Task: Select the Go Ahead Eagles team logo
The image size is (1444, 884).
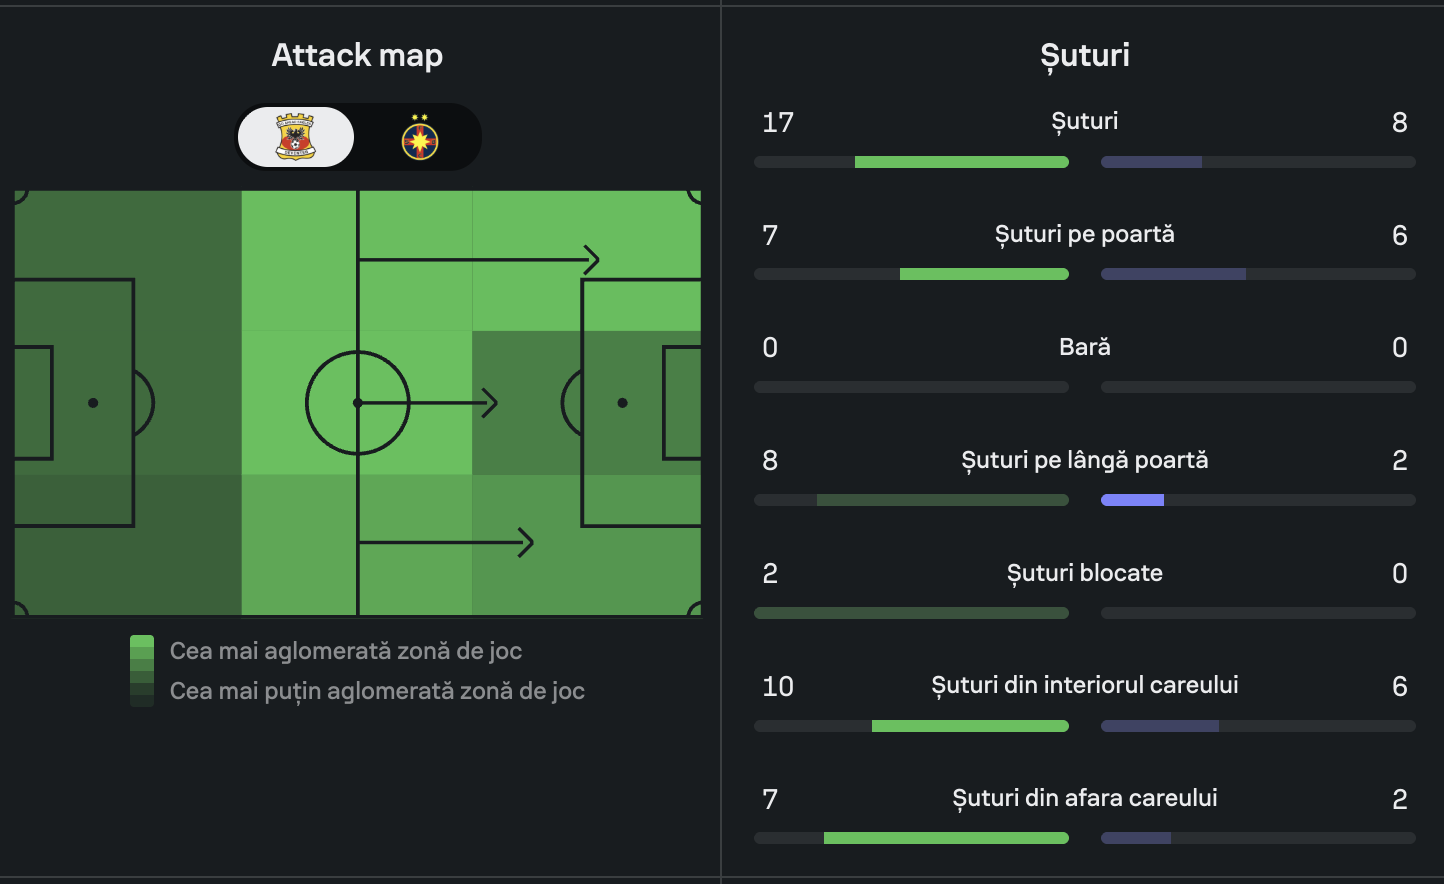Action: click(x=295, y=137)
